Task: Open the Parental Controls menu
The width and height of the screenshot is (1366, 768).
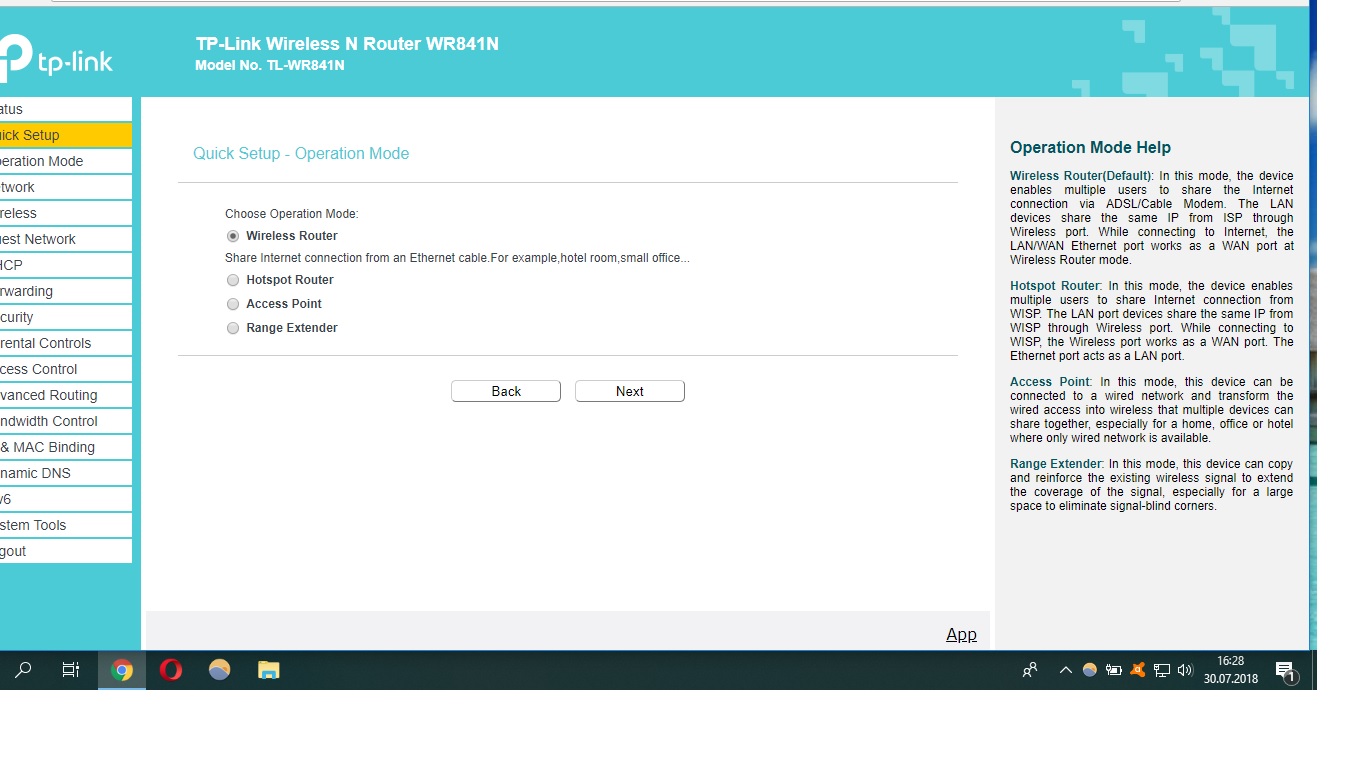Action: (x=66, y=343)
